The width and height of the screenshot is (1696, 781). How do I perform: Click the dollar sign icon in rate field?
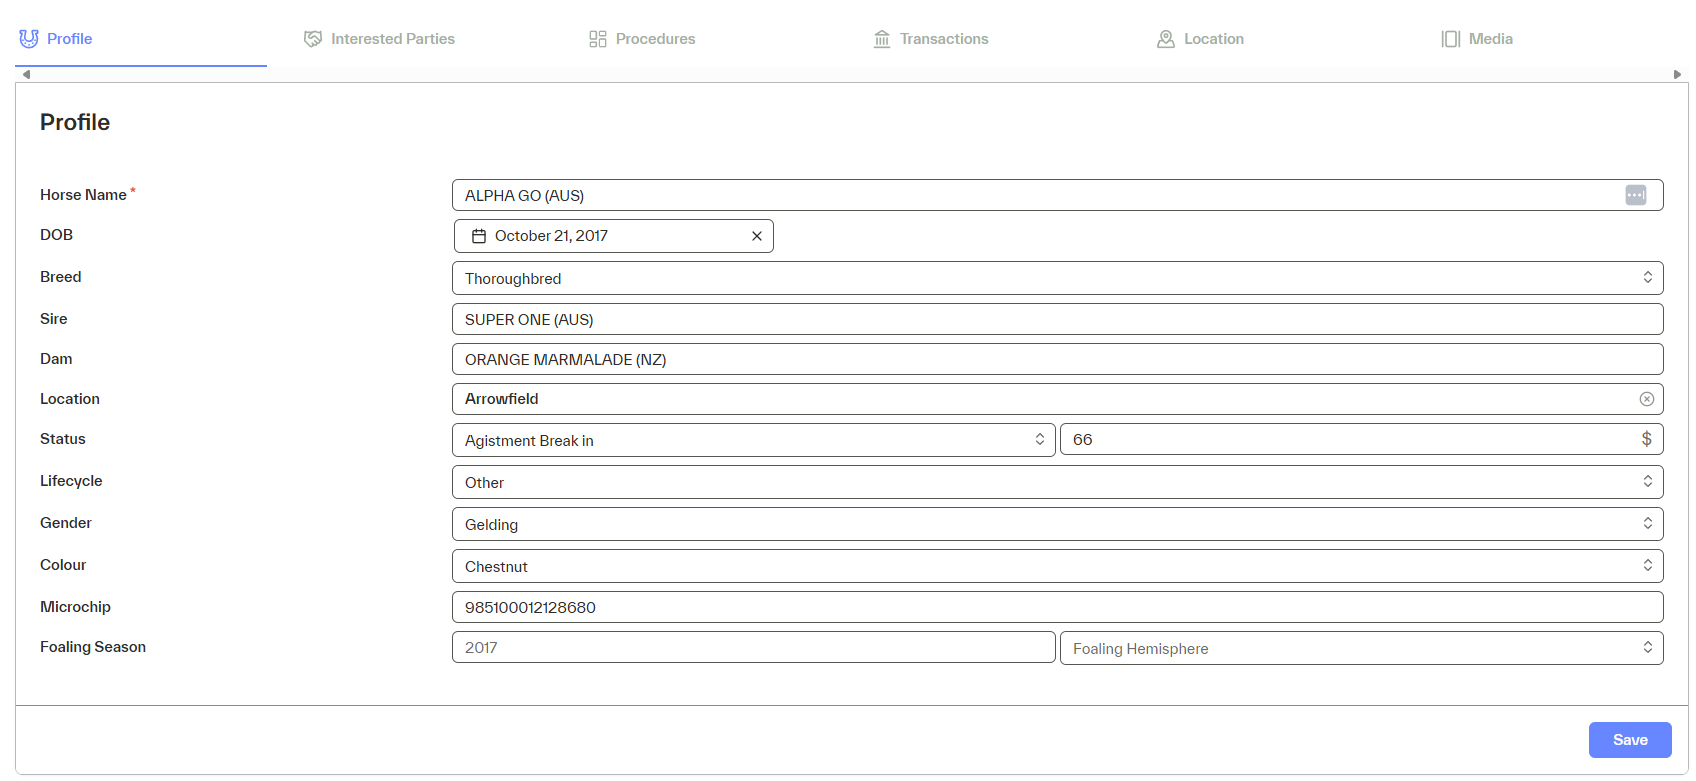(x=1646, y=439)
